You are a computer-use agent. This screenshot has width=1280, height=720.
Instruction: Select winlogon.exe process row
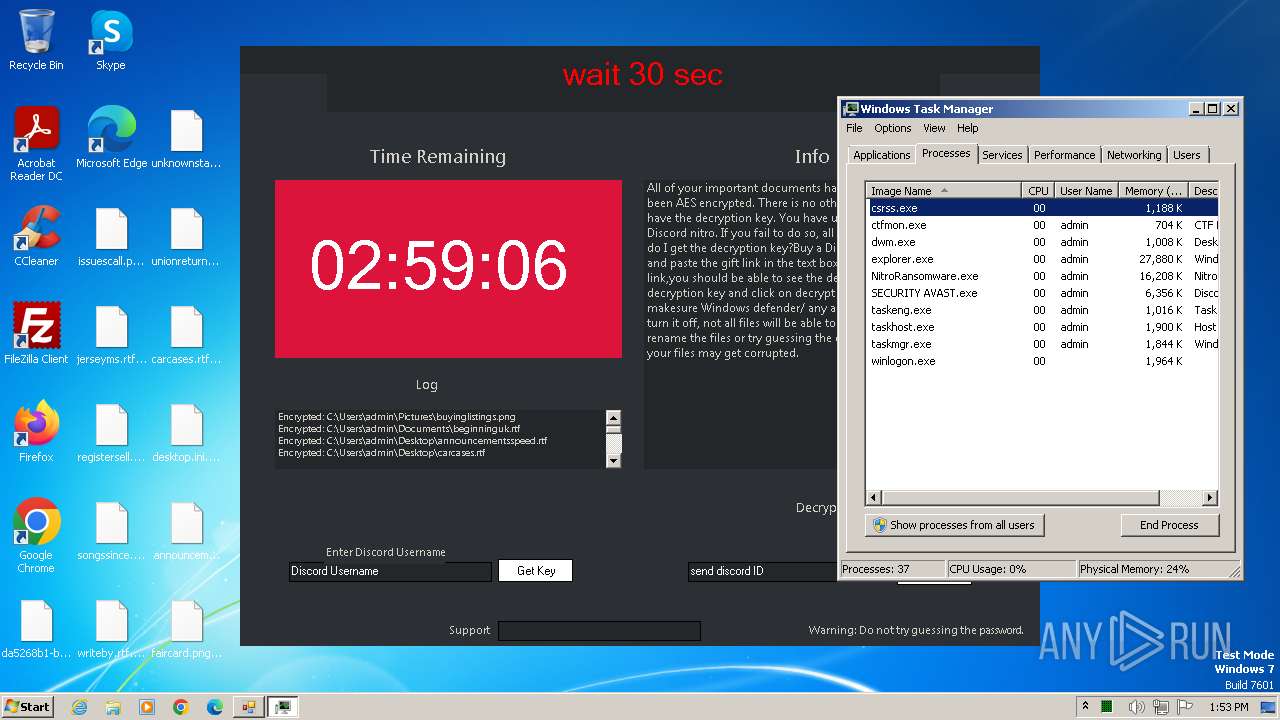(1042, 361)
